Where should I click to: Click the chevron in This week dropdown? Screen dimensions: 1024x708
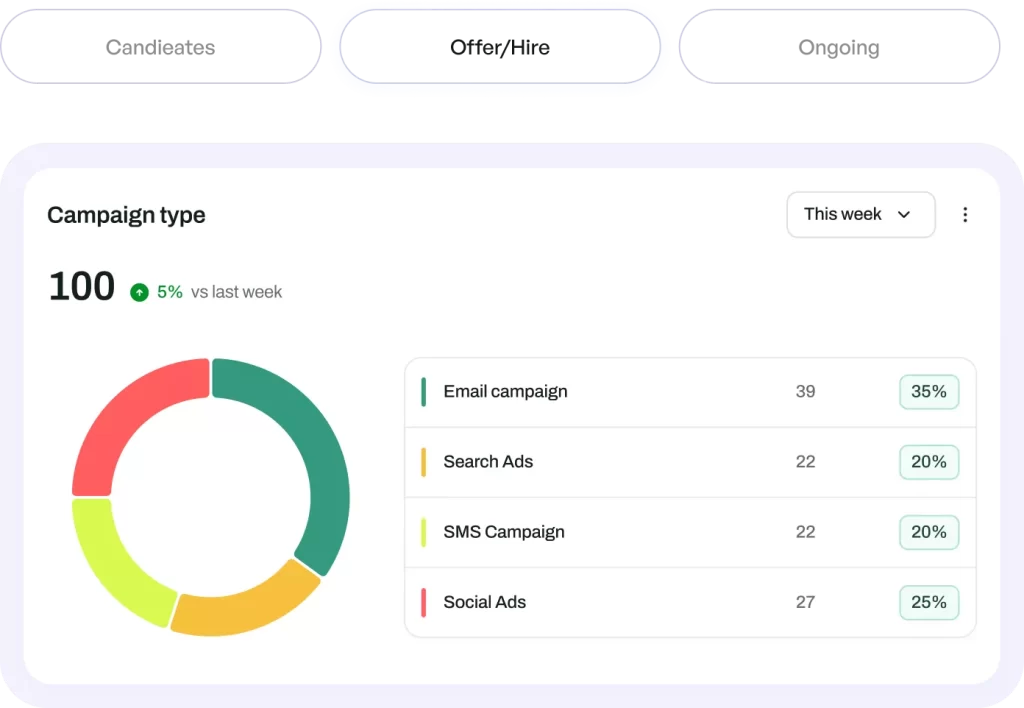(x=904, y=215)
